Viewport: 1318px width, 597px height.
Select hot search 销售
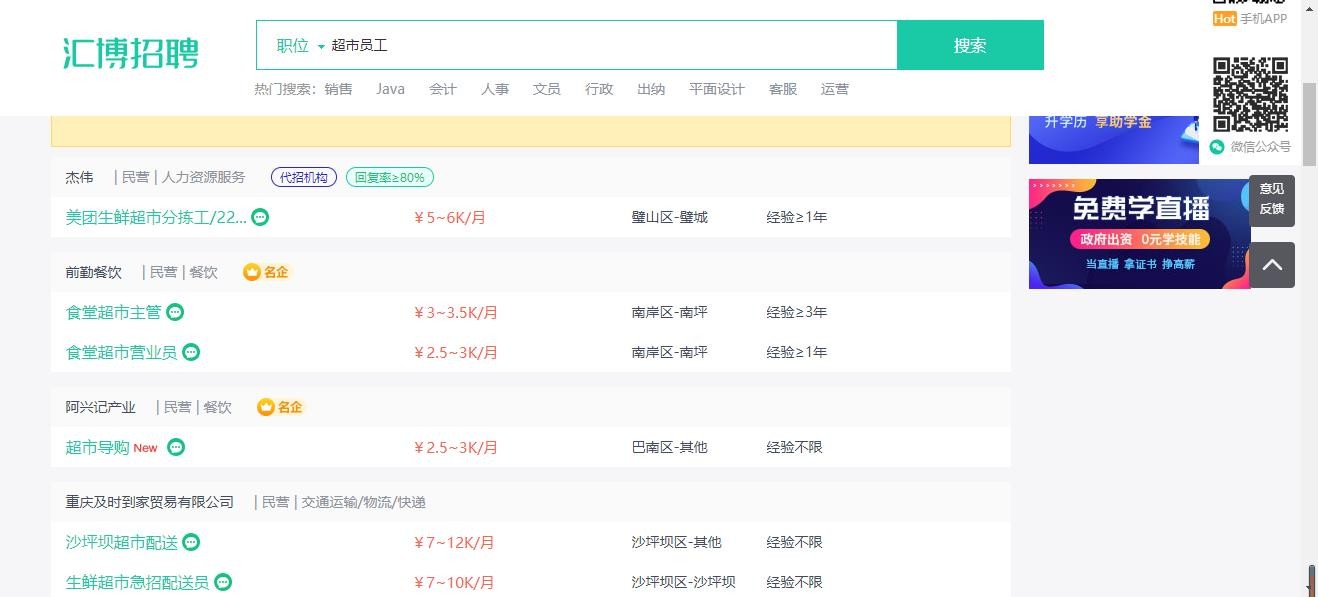[338, 89]
